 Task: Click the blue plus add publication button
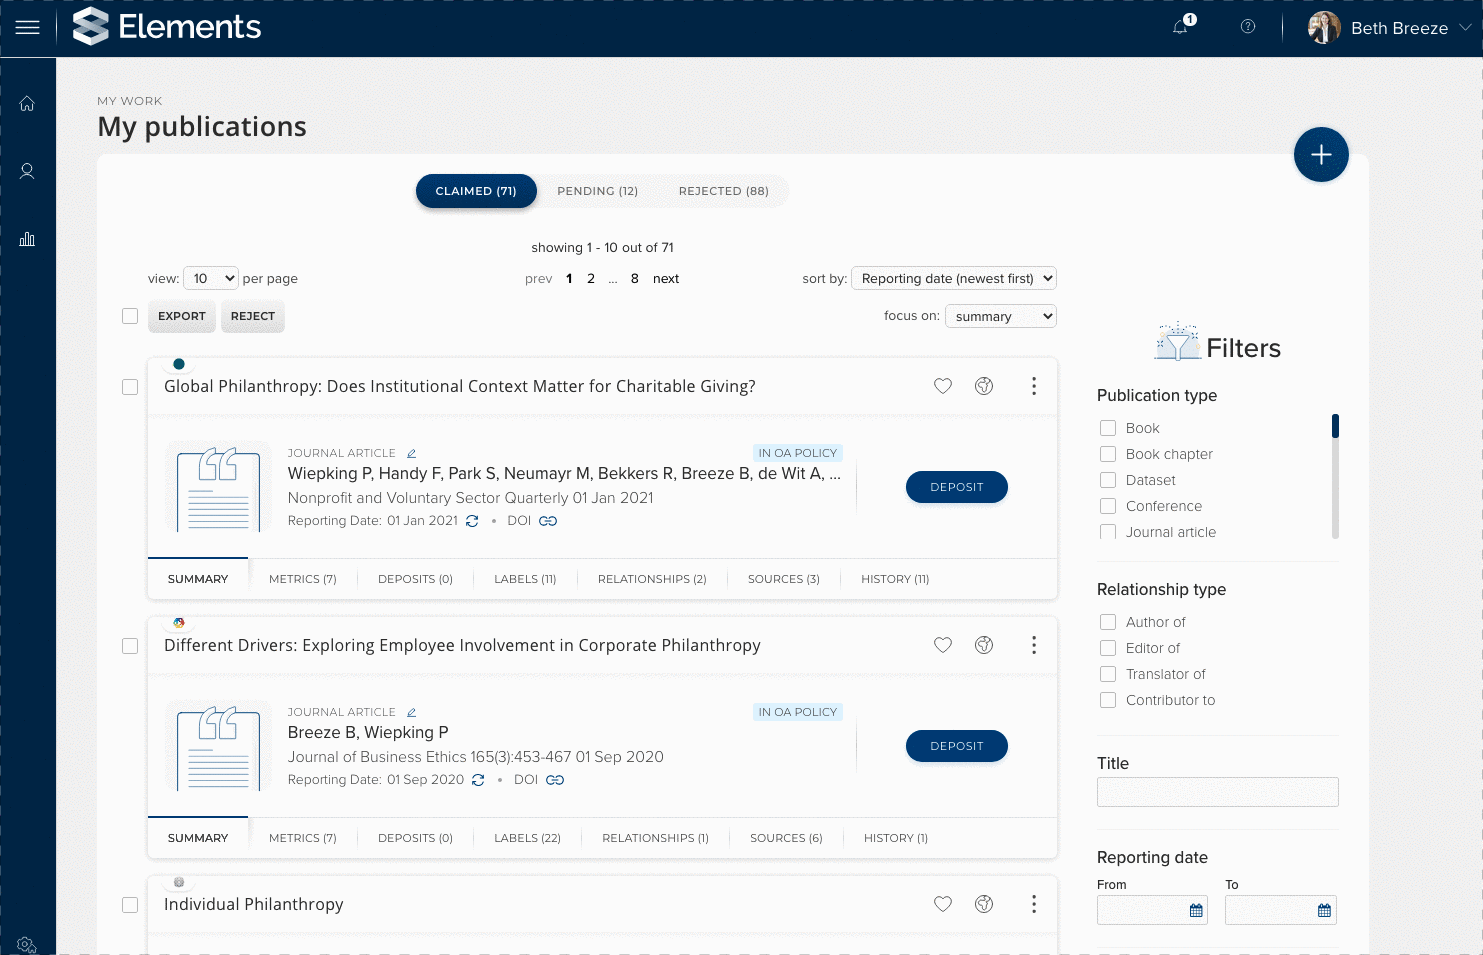pyautogui.click(x=1321, y=155)
